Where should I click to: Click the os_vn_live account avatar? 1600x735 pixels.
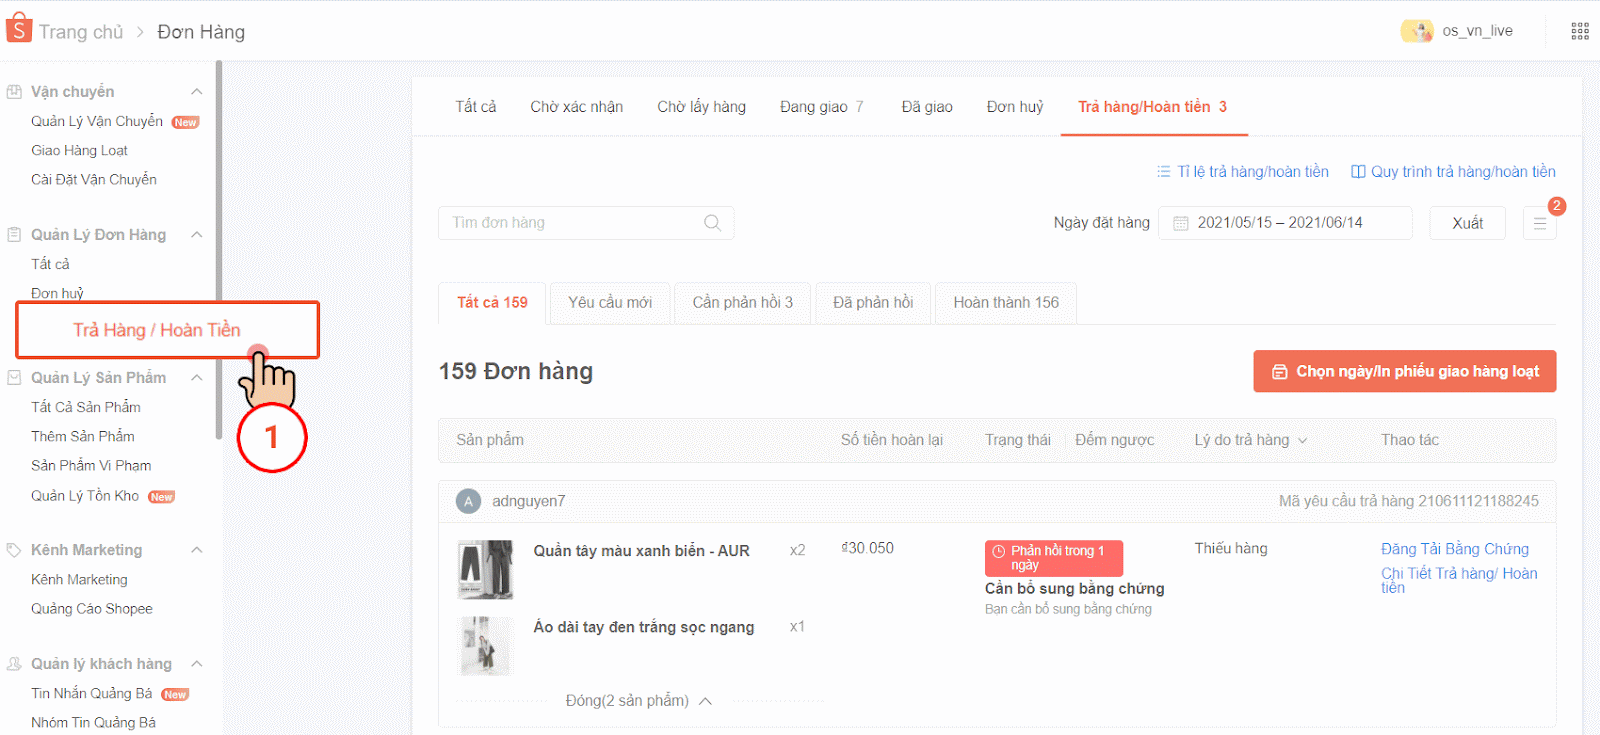(1416, 31)
